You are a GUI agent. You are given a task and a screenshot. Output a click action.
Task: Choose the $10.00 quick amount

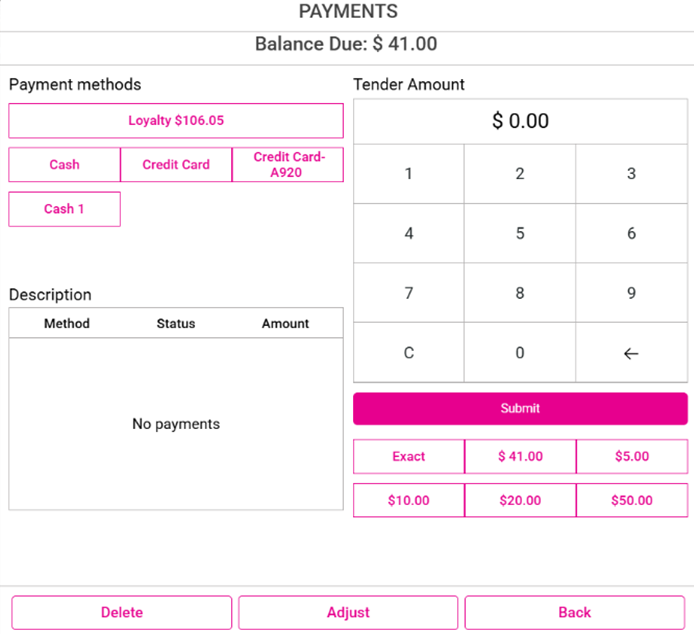[408, 501]
